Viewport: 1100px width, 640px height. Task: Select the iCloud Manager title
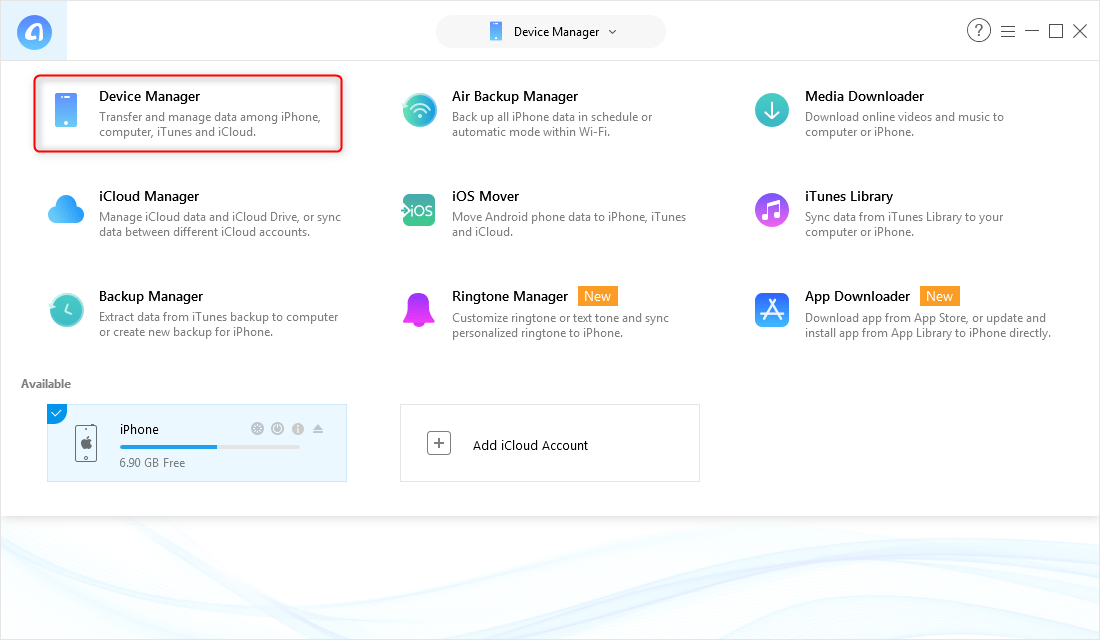click(x=149, y=196)
